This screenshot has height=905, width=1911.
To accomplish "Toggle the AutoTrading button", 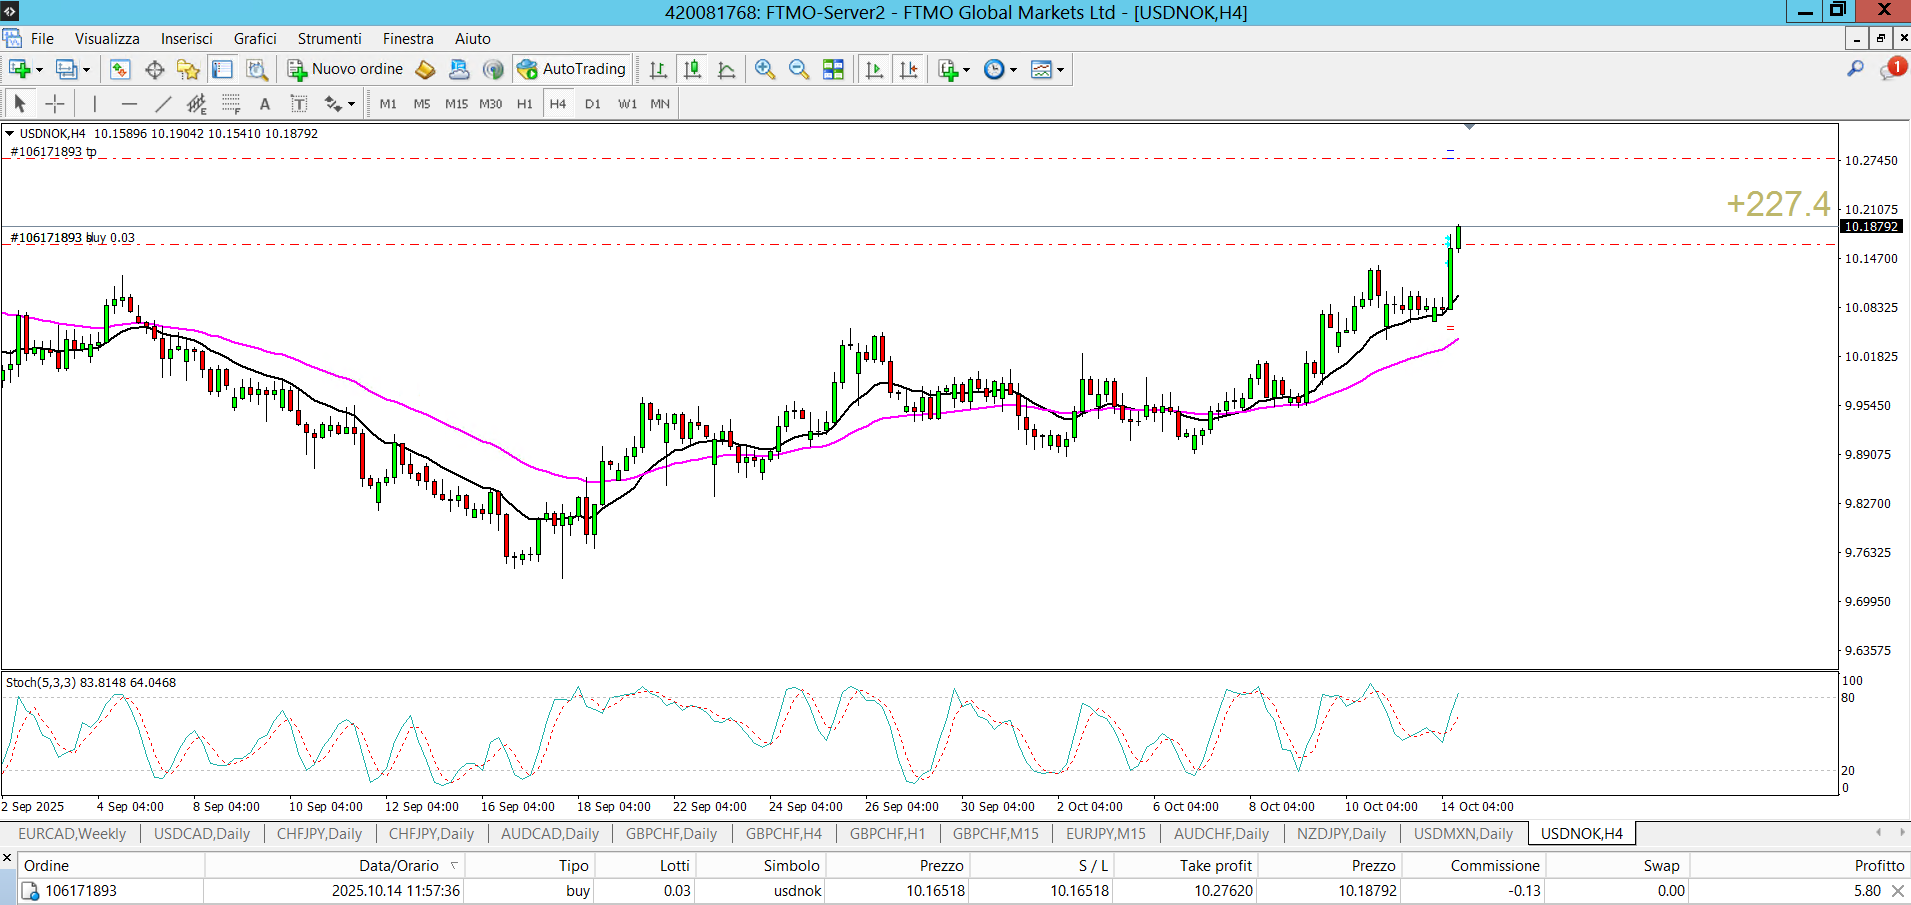I will click(x=572, y=69).
